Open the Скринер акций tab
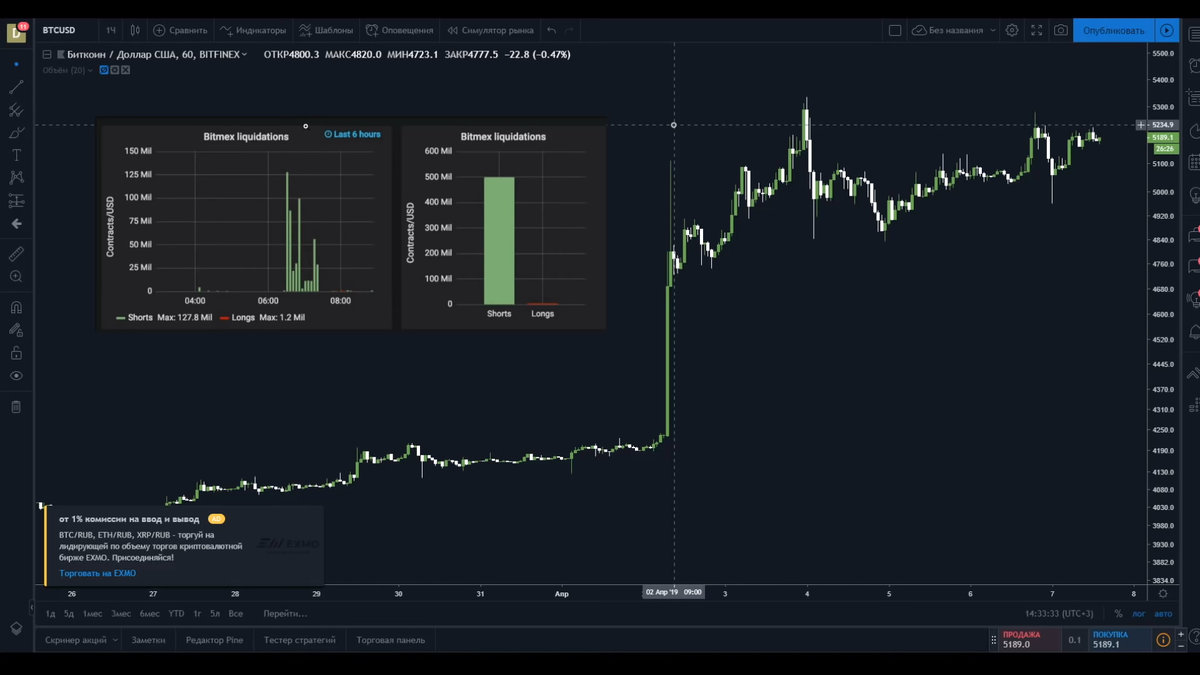Image resolution: width=1200 pixels, height=675 pixels. pyautogui.click(x=76, y=640)
